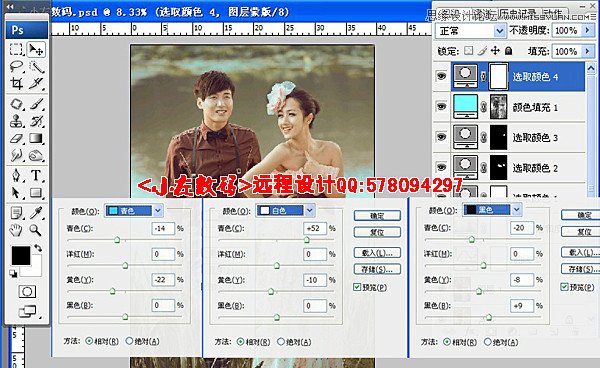Change the screen mode

tap(28, 311)
